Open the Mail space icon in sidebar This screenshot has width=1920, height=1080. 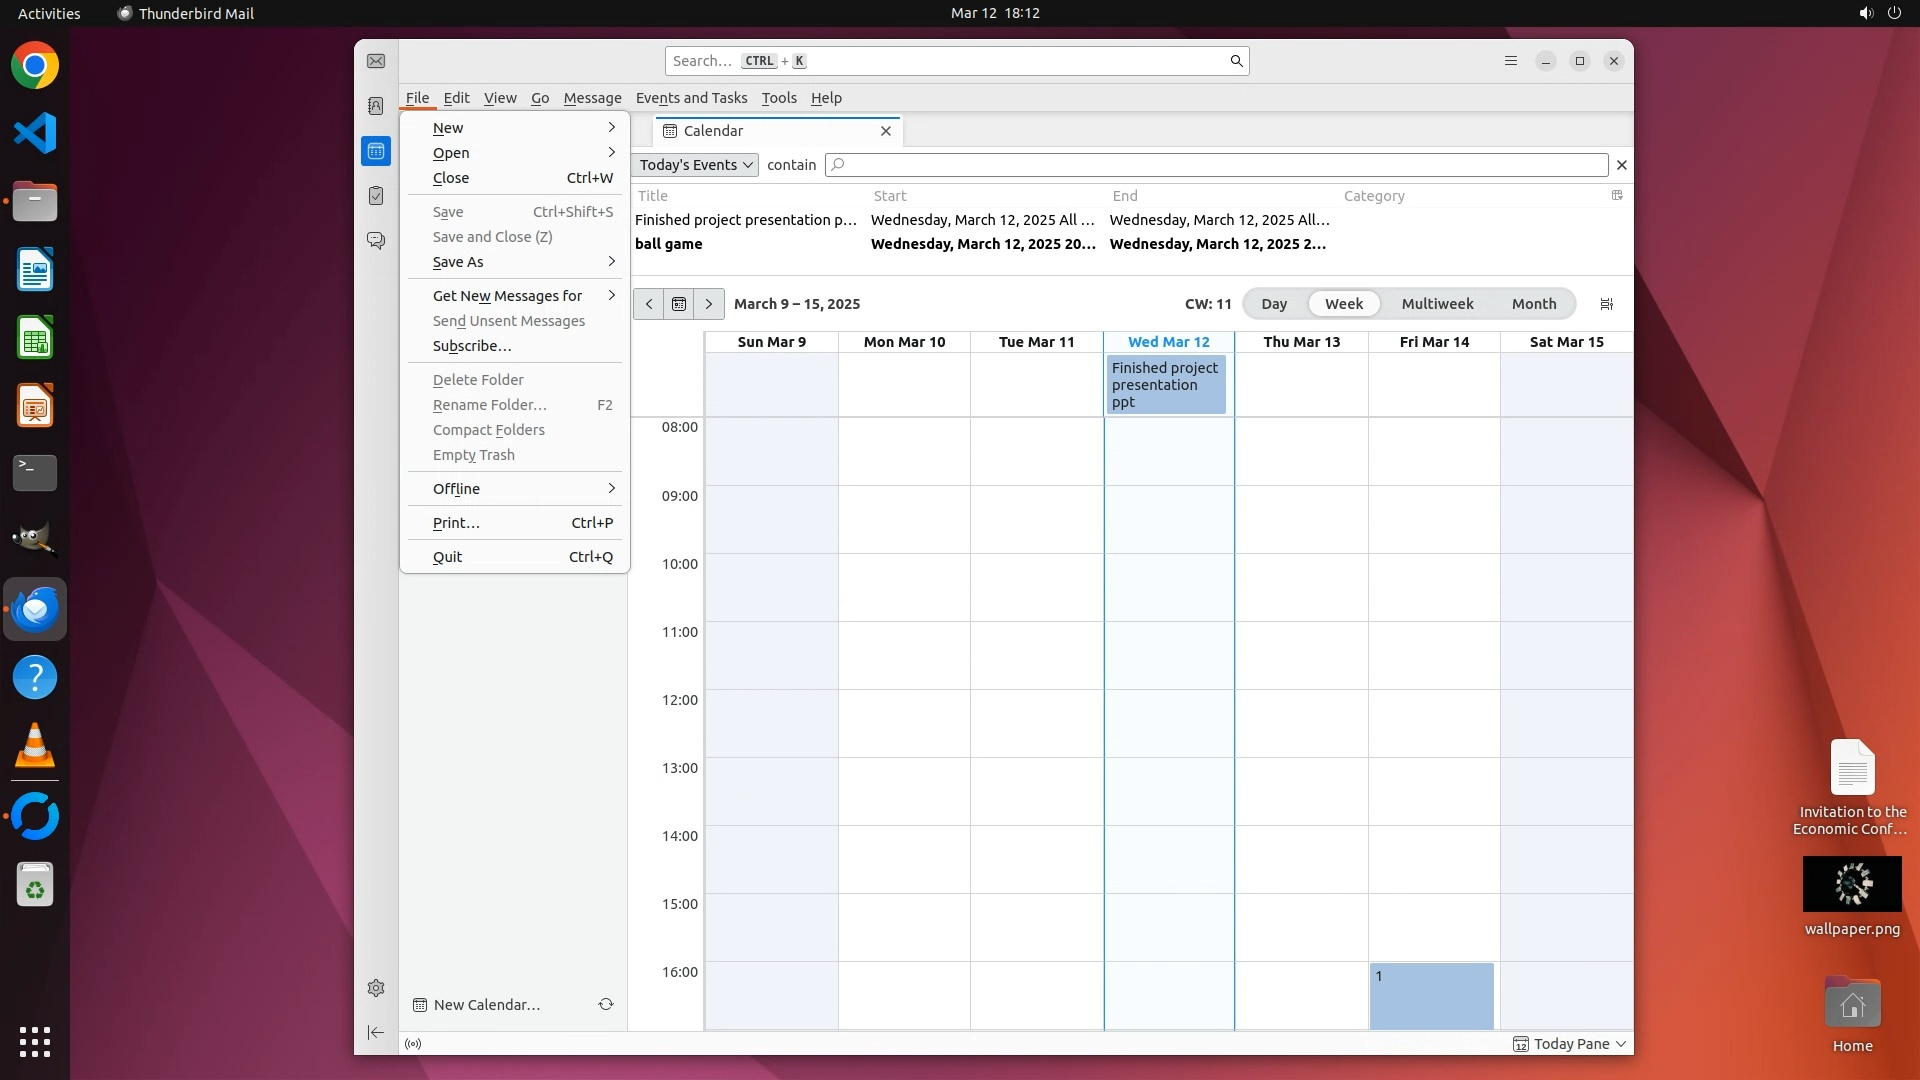click(376, 62)
